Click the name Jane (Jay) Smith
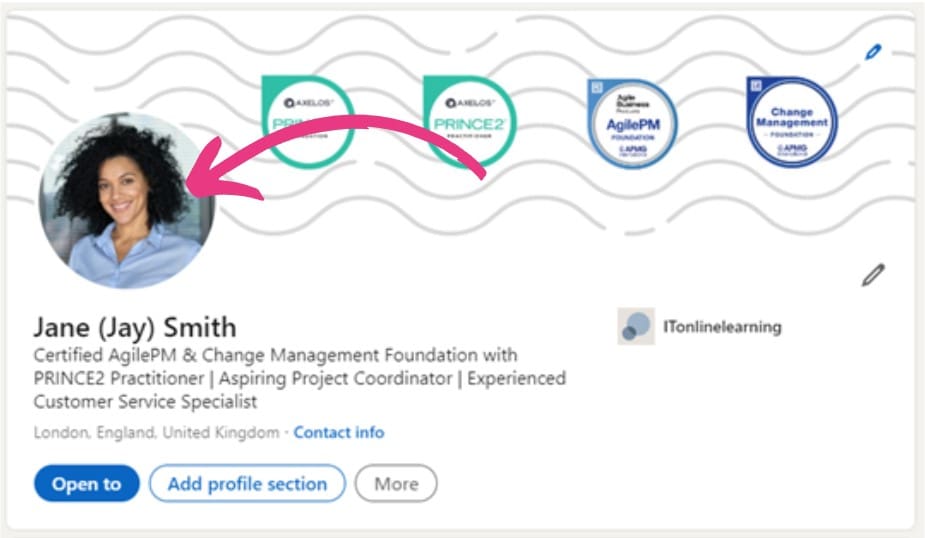The width and height of the screenshot is (925, 538). click(135, 327)
